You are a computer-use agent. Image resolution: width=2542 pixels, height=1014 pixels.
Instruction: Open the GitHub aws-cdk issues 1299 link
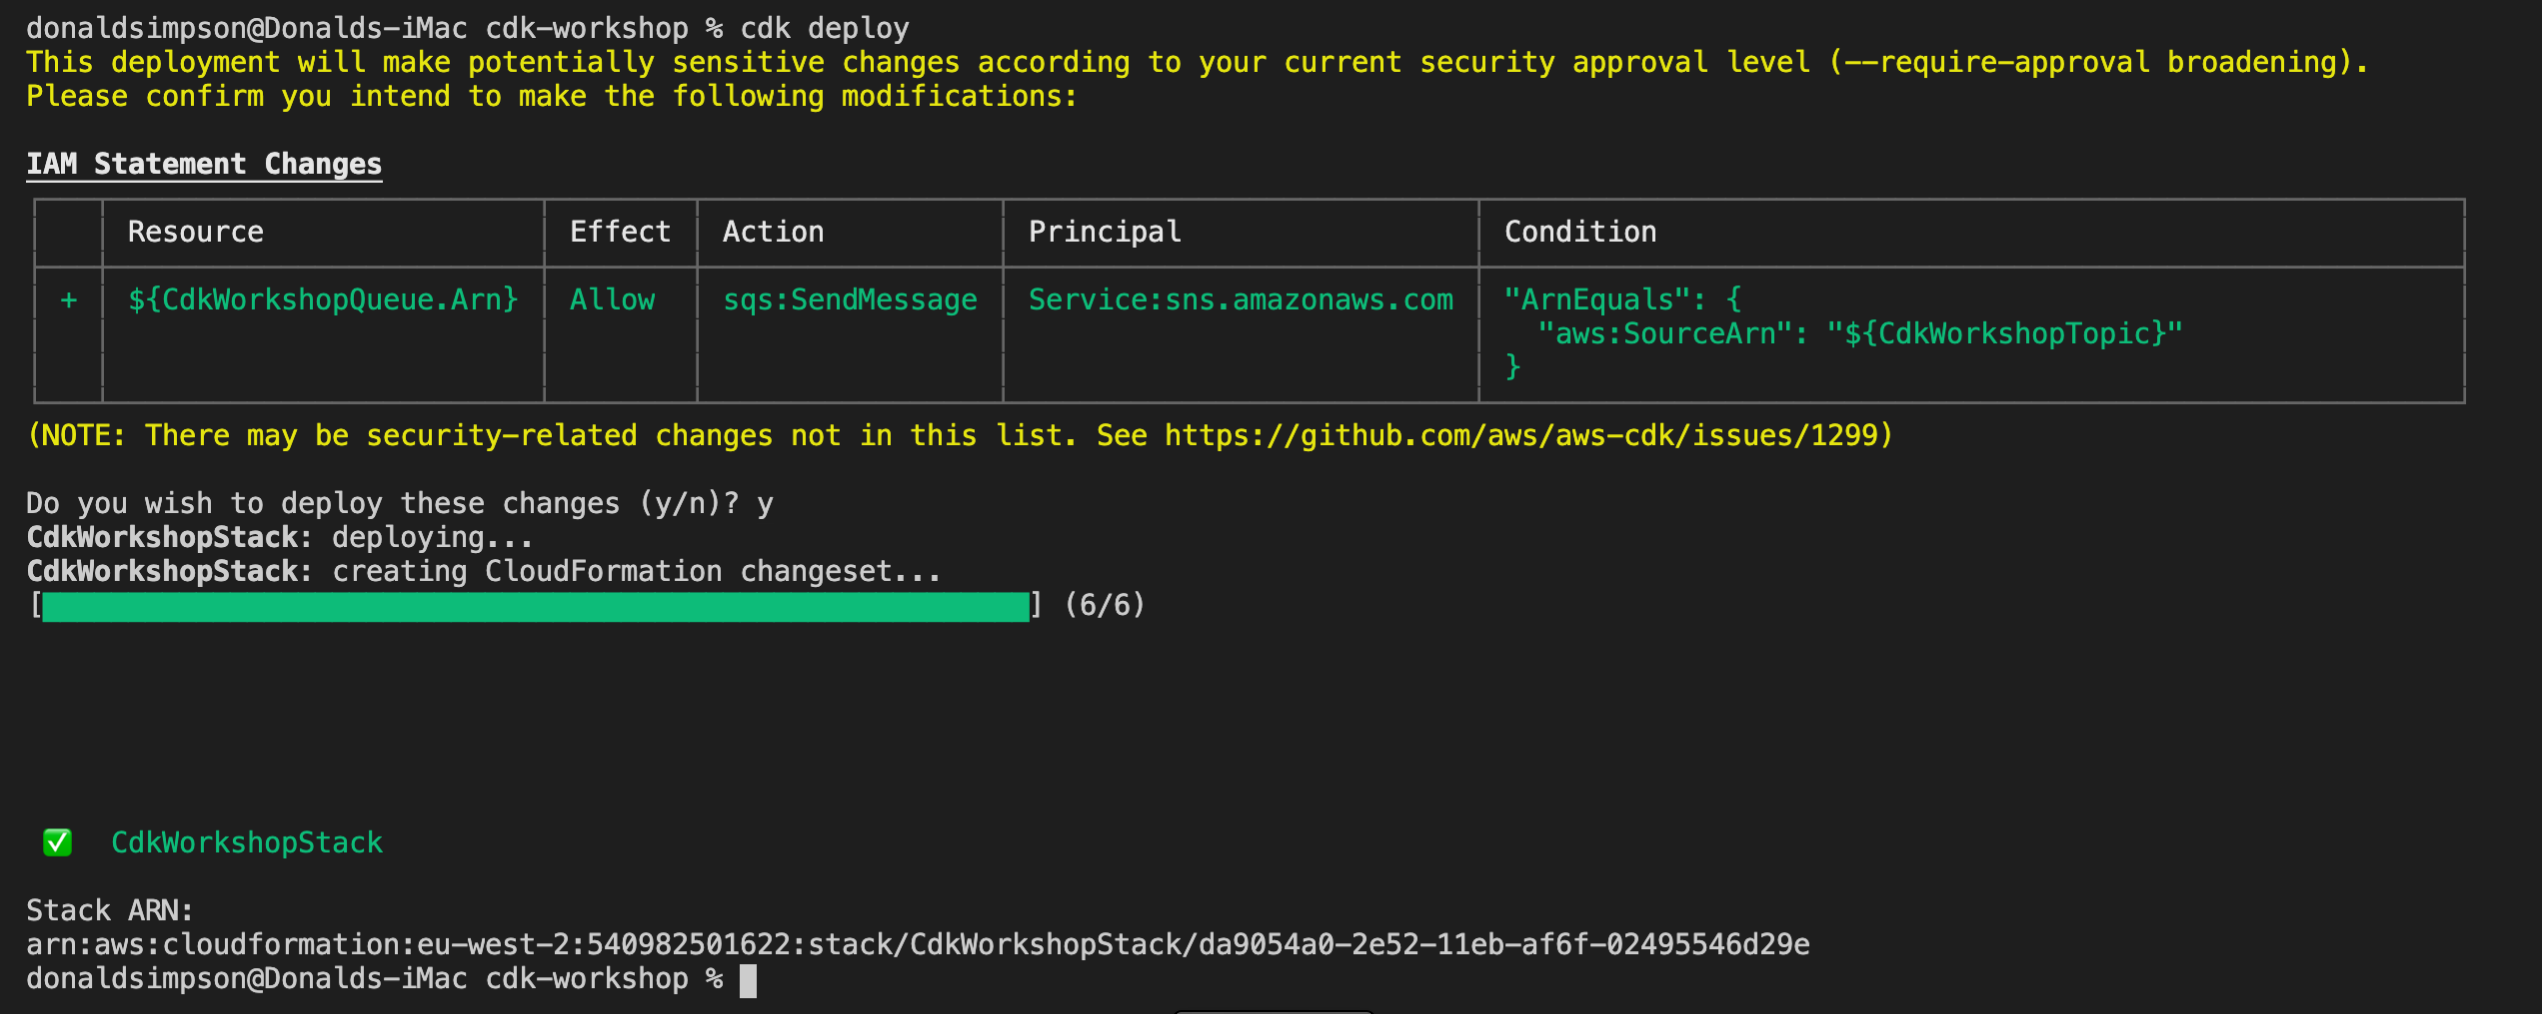1527,436
